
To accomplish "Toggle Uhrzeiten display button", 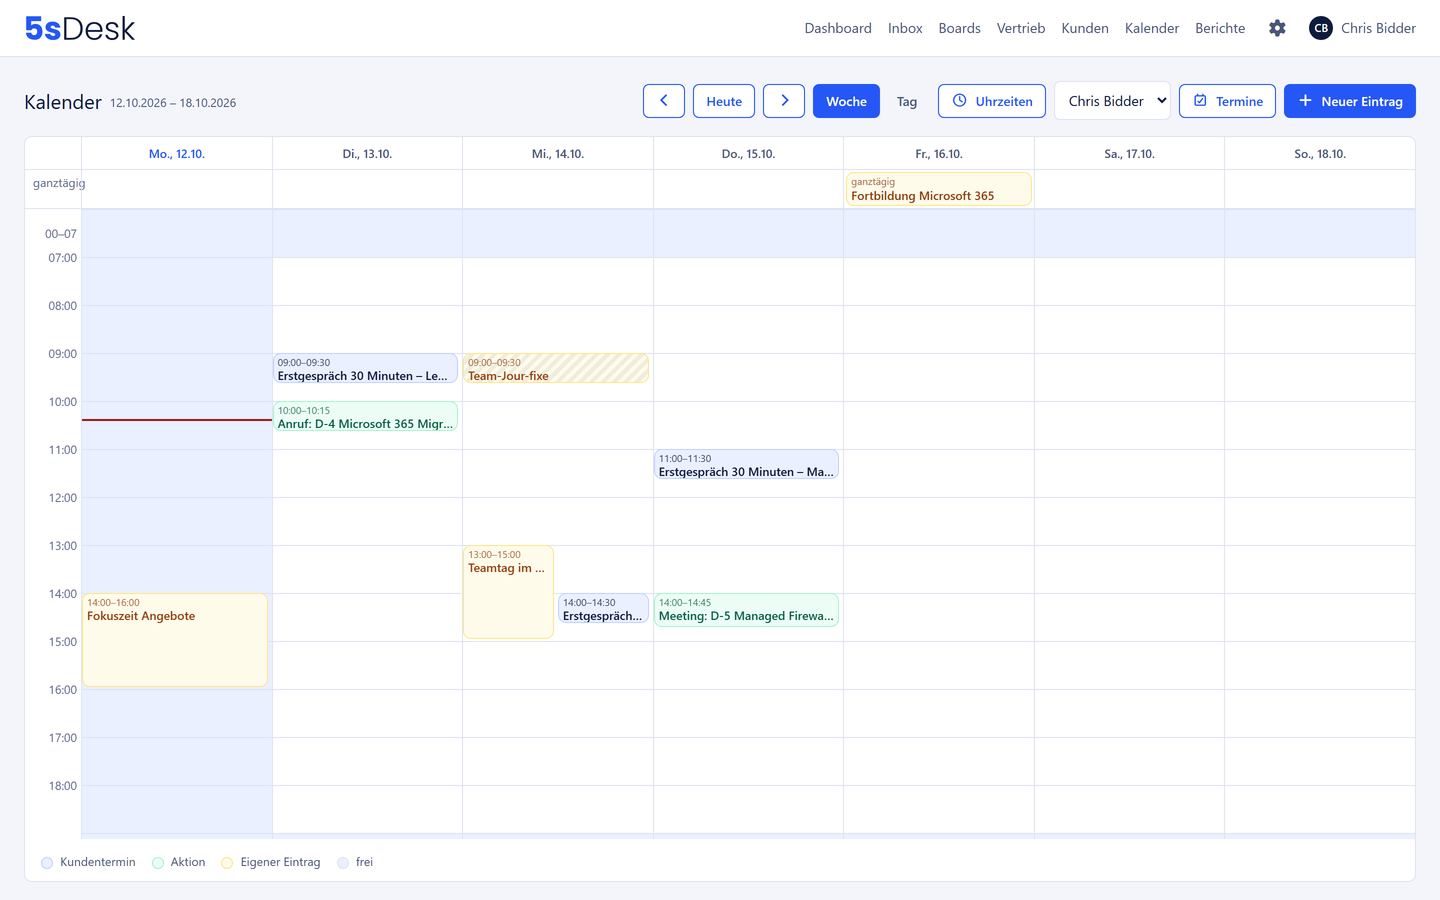I will [992, 101].
